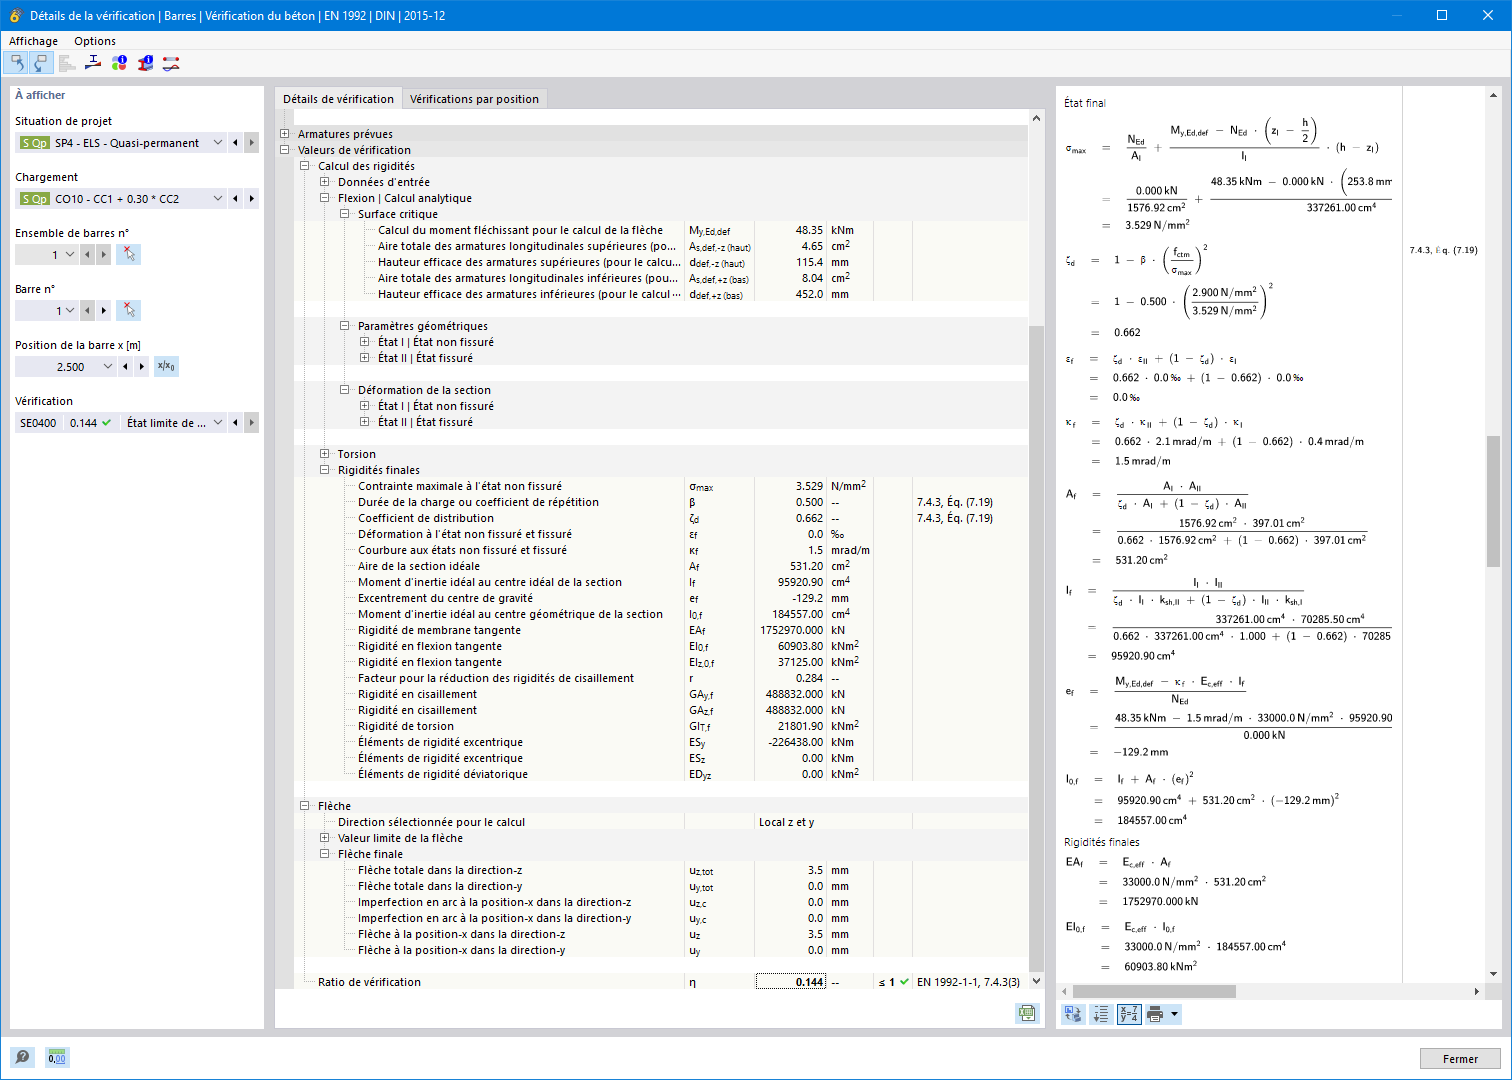The image size is (1512, 1080).
Task: Click the image export icon below the formula panel
Action: click(x=1073, y=1014)
